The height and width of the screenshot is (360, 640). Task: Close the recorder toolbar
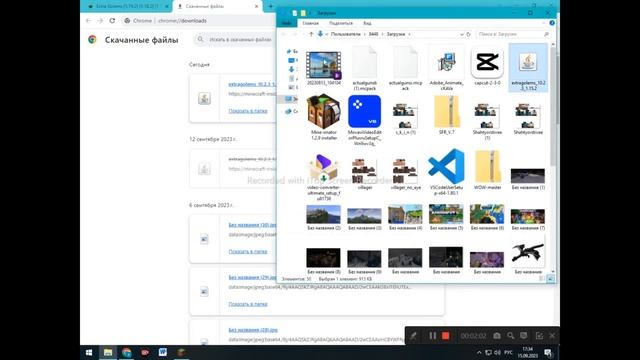pos(552,336)
